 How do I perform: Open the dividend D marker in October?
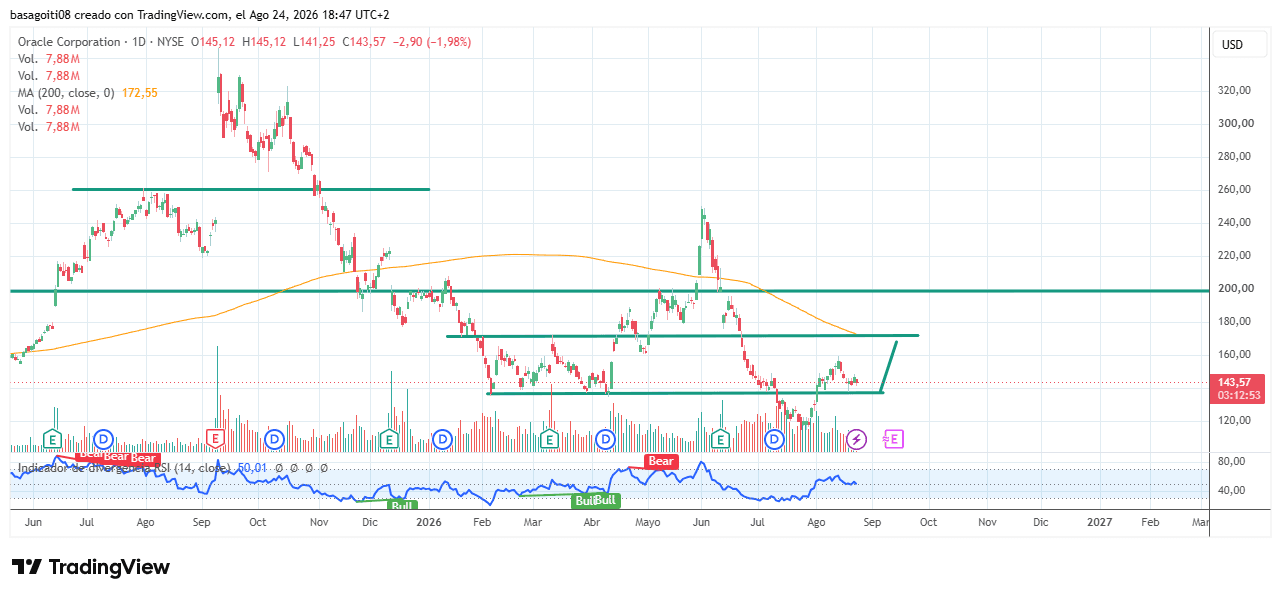click(x=274, y=438)
